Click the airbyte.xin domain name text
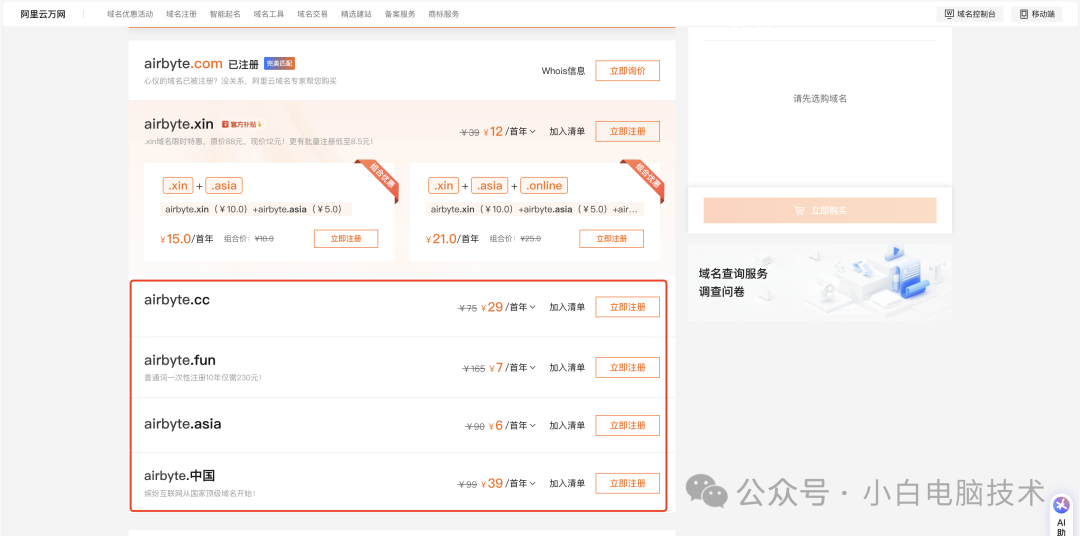 pos(179,125)
